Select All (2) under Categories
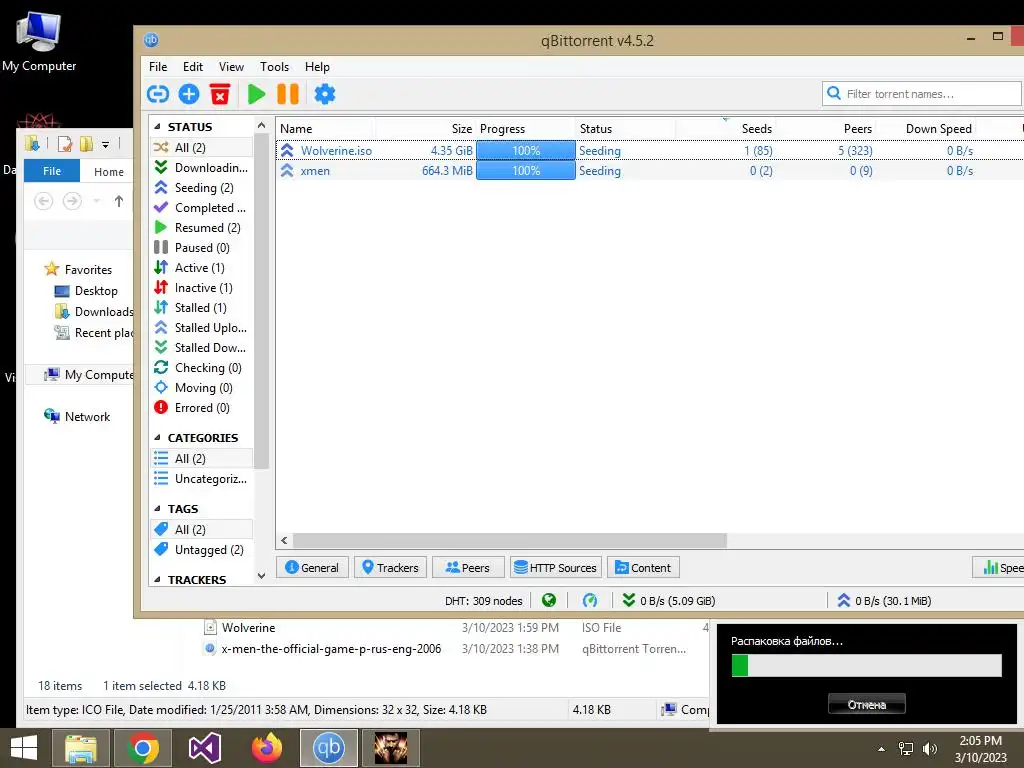Screen dimensions: 1024x768 coord(202,458)
